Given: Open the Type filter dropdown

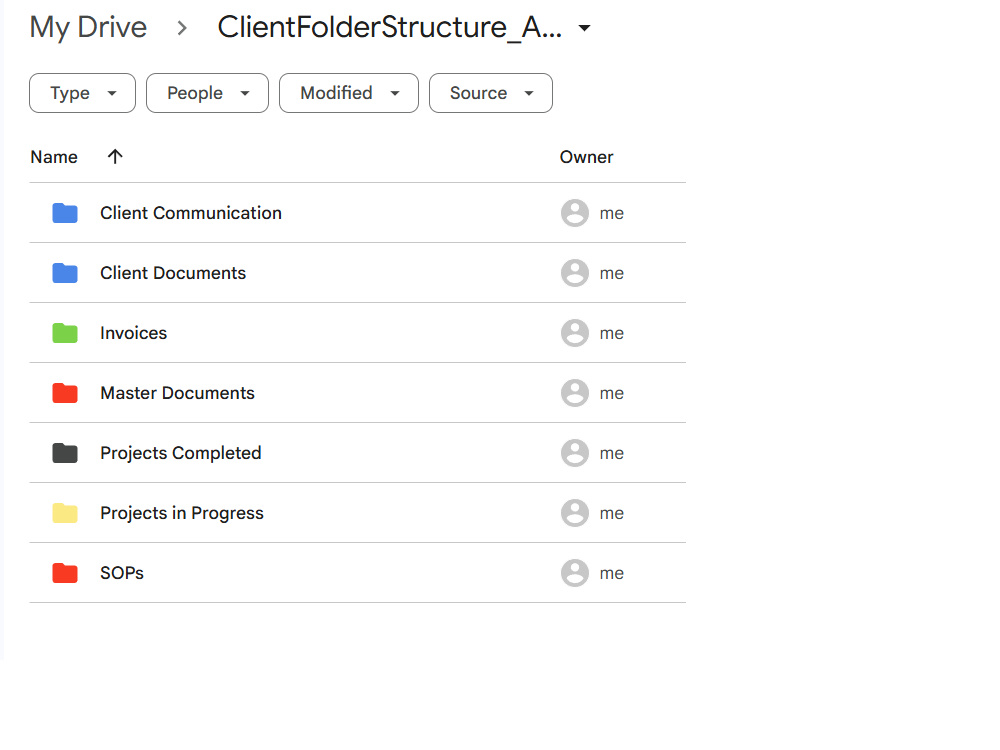Looking at the screenshot, I should [x=82, y=93].
